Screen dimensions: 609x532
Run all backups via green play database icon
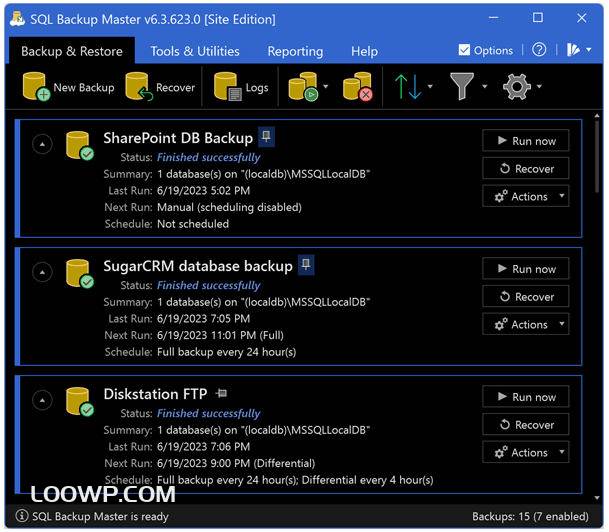(x=303, y=87)
